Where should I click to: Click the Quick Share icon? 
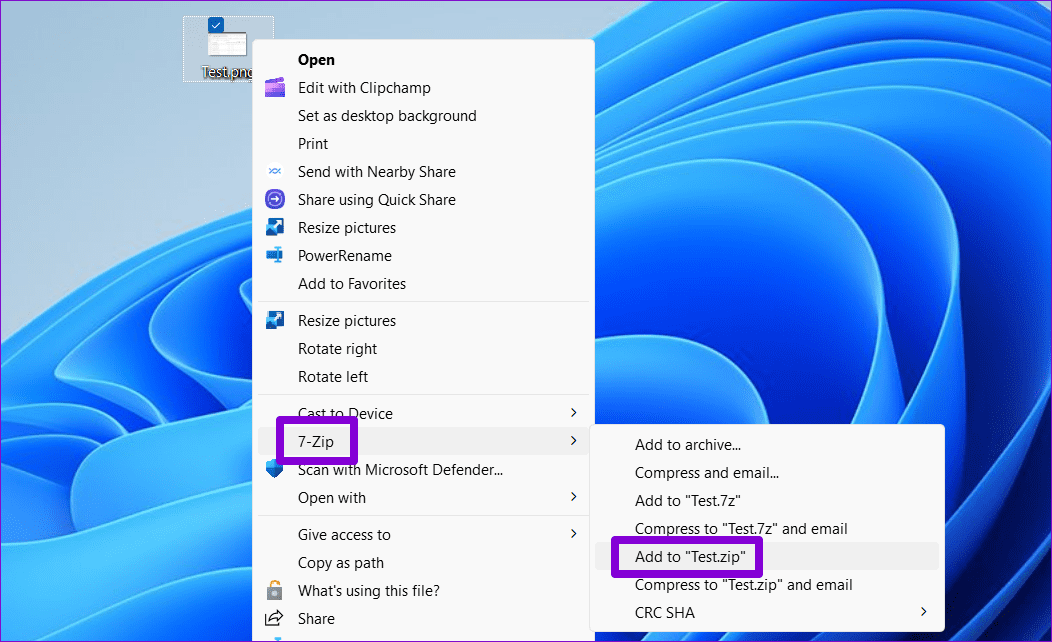pos(275,199)
